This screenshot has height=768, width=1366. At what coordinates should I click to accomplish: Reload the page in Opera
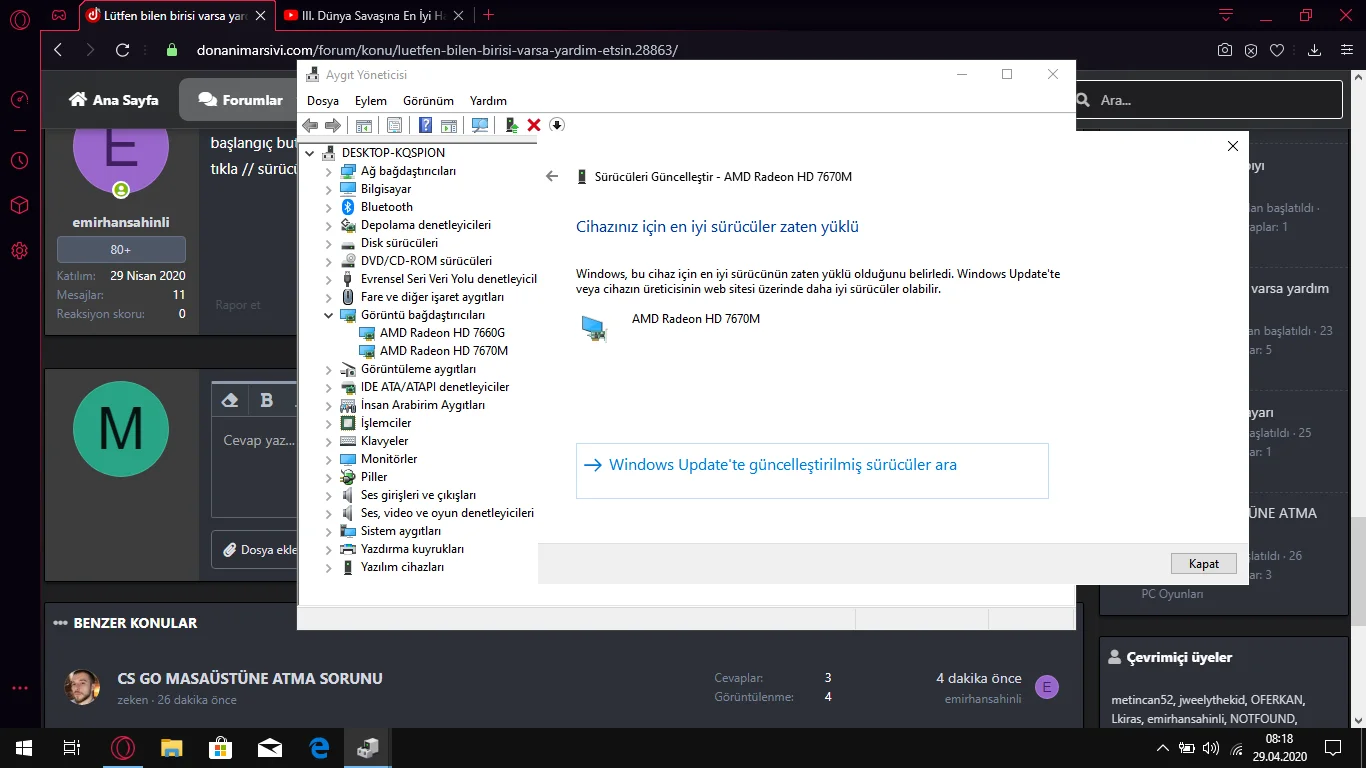(123, 50)
